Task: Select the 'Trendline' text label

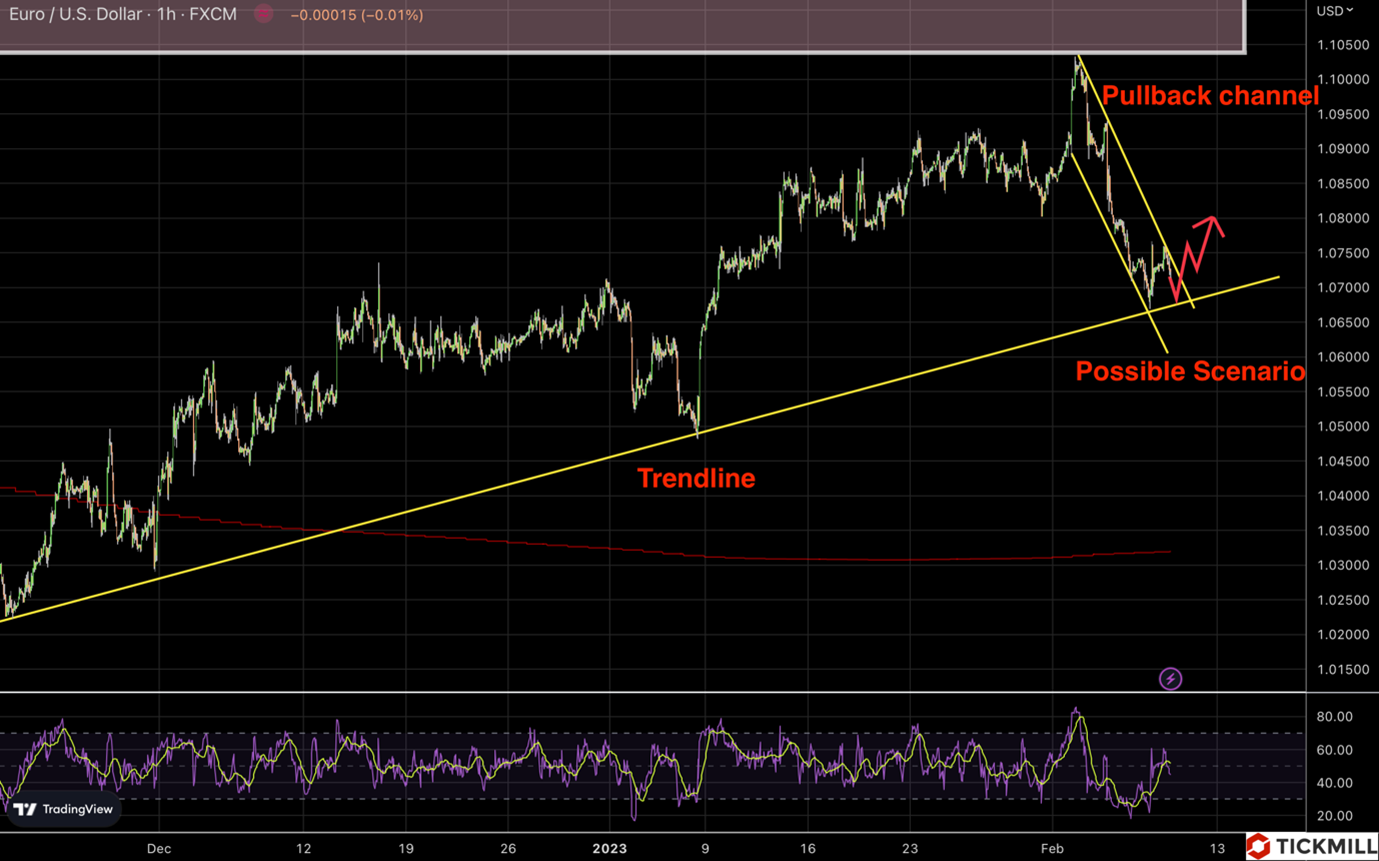Action: pyautogui.click(x=696, y=479)
